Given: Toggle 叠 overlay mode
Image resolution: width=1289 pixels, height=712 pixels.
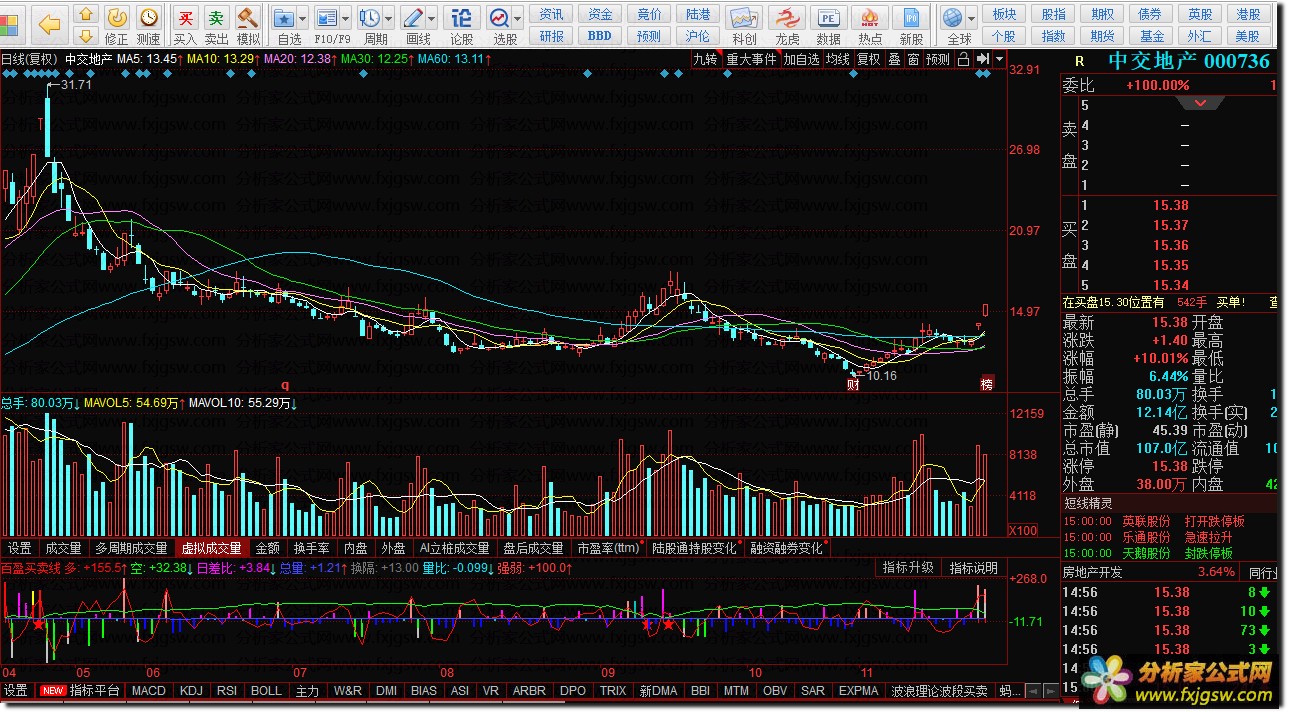Looking at the screenshot, I should point(894,59).
